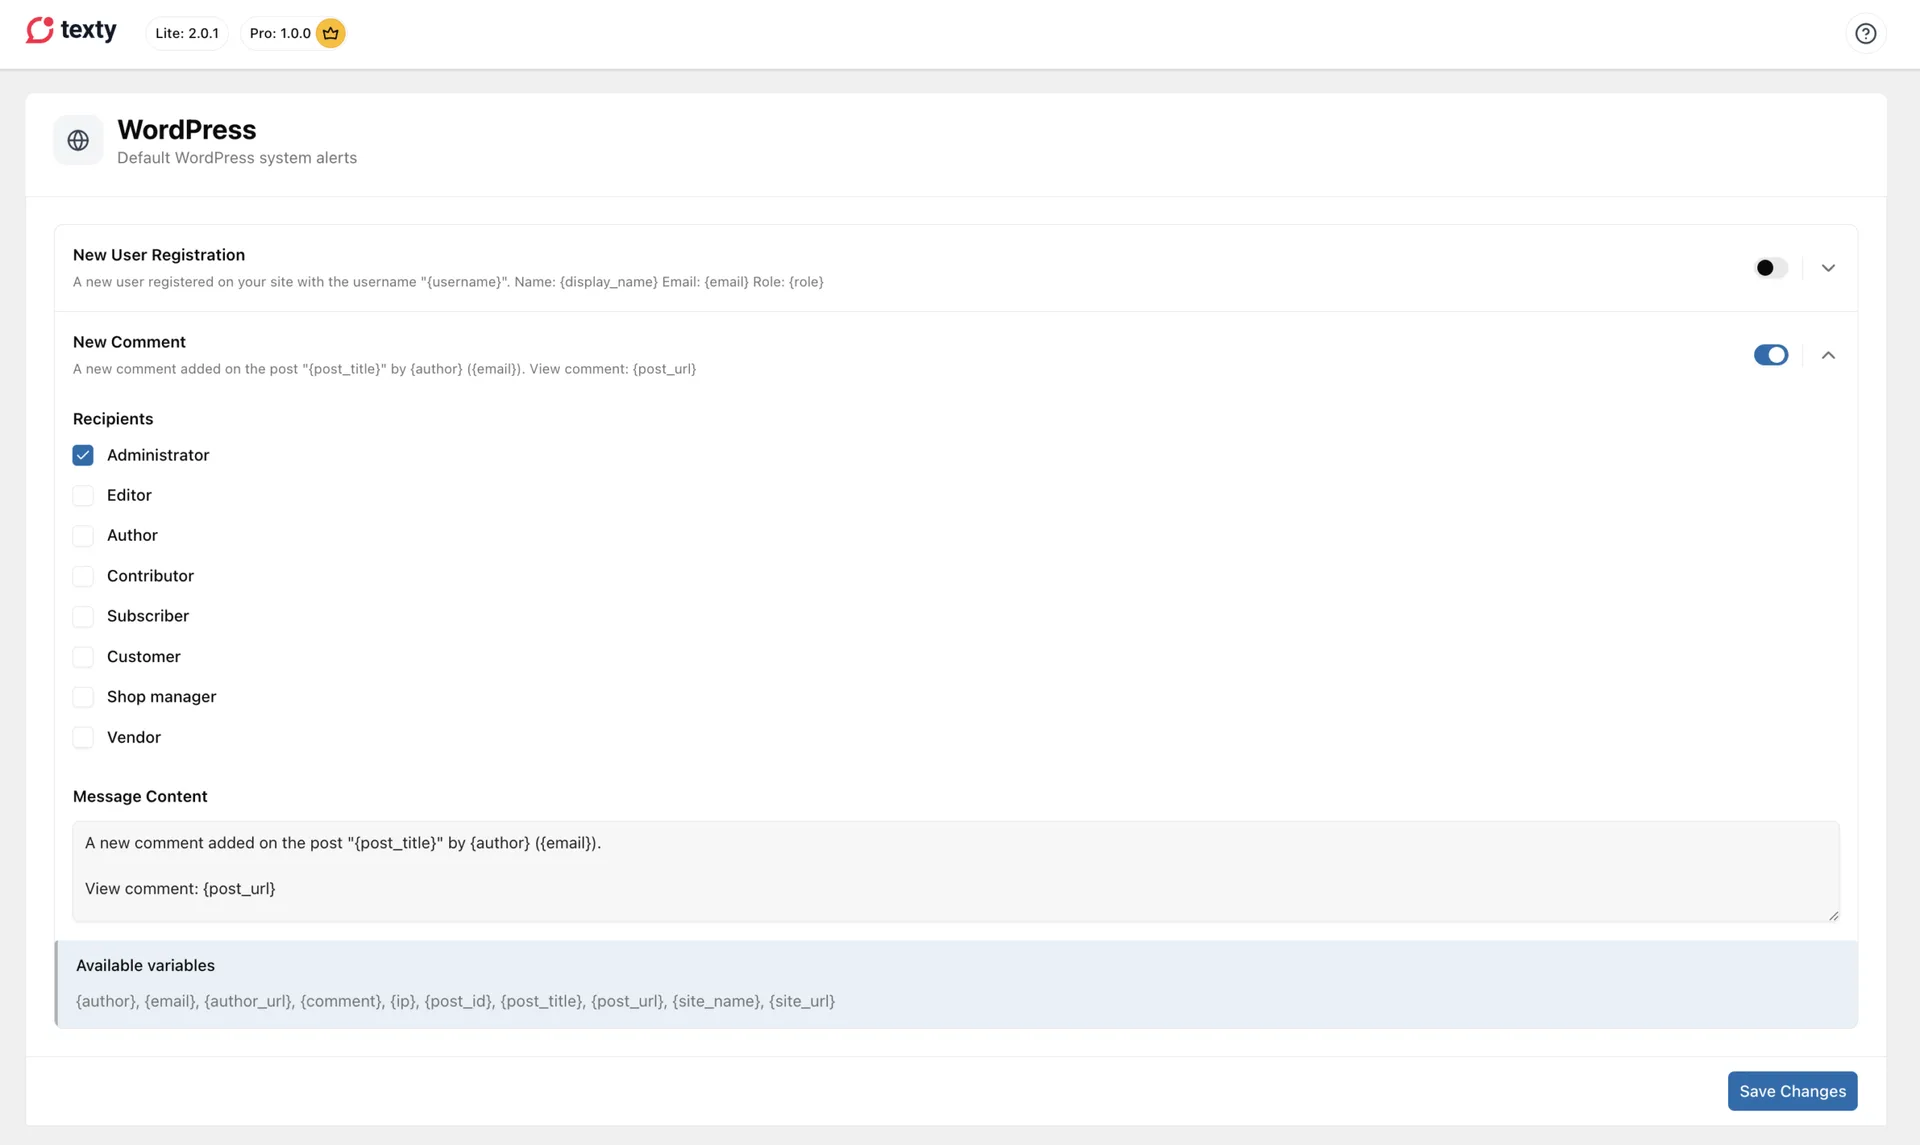Disable the New Comment toggle
Viewport: 1920px width, 1145px height.
pyautogui.click(x=1770, y=355)
